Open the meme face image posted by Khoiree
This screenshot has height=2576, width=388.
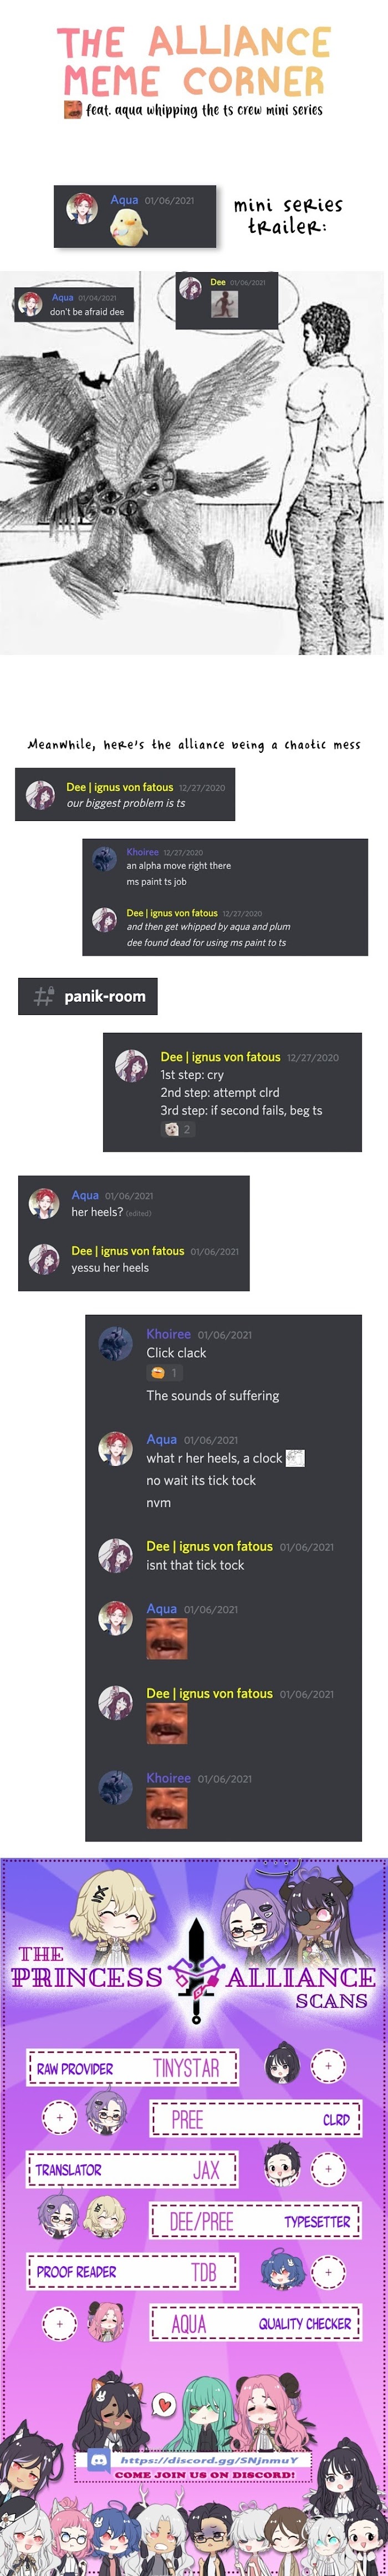click(x=167, y=1809)
